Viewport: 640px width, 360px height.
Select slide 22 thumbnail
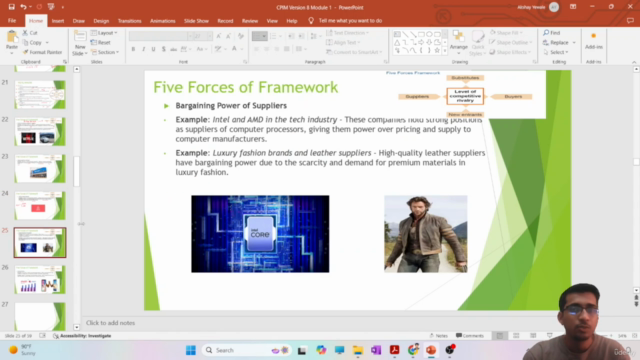pyautogui.click(x=40, y=131)
